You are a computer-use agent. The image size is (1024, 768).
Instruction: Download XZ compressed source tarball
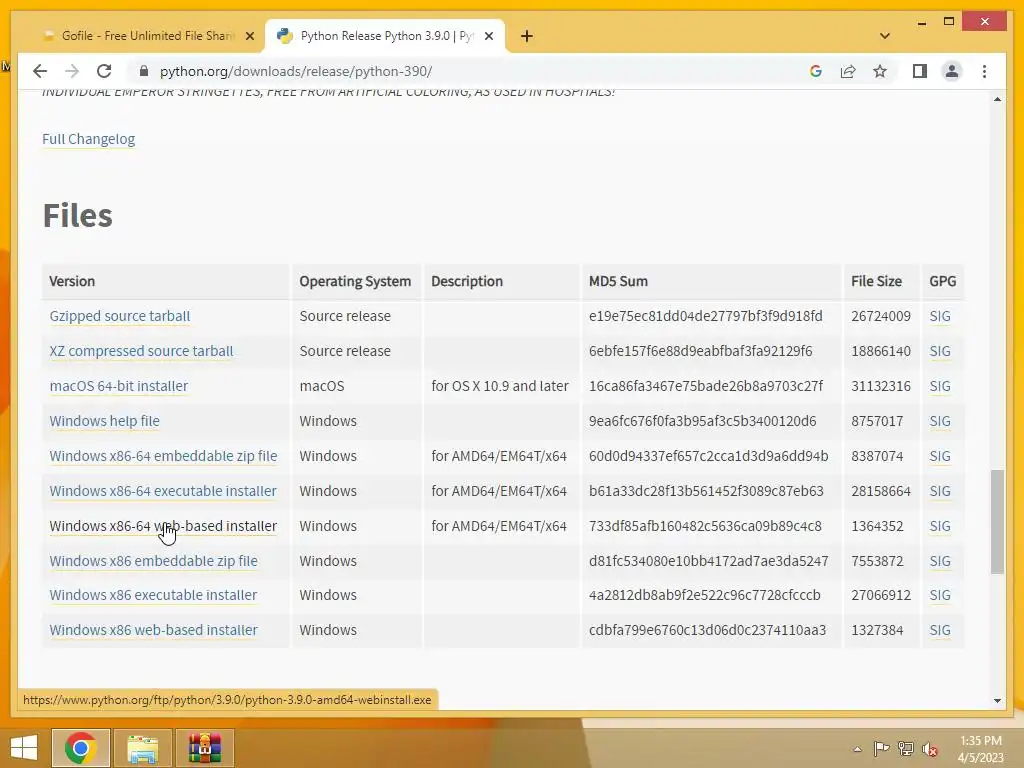pyautogui.click(x=141, y=351)
